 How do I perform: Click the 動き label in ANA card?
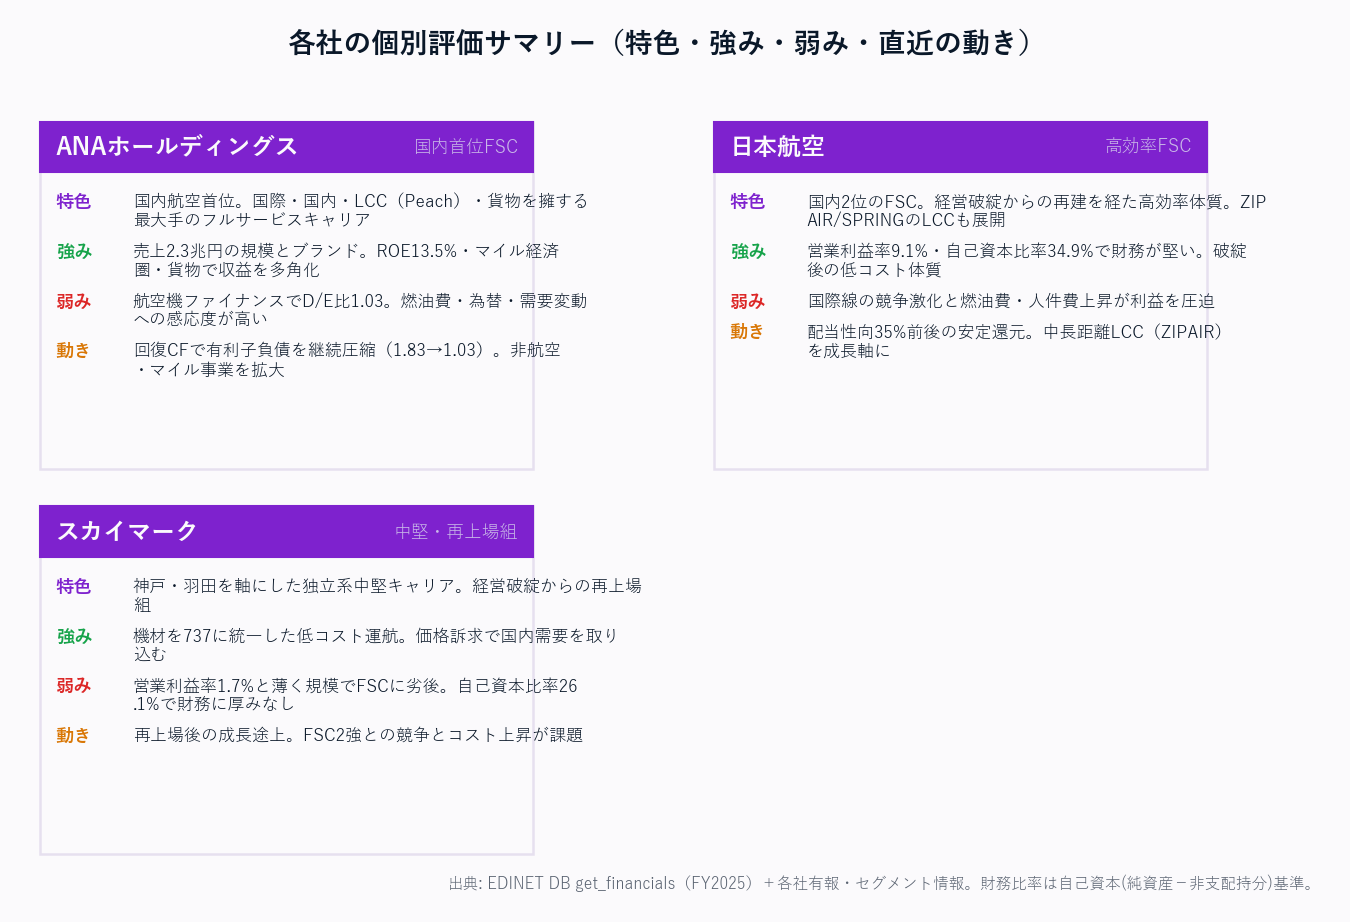pyautogui.click(x=74, y=350)
